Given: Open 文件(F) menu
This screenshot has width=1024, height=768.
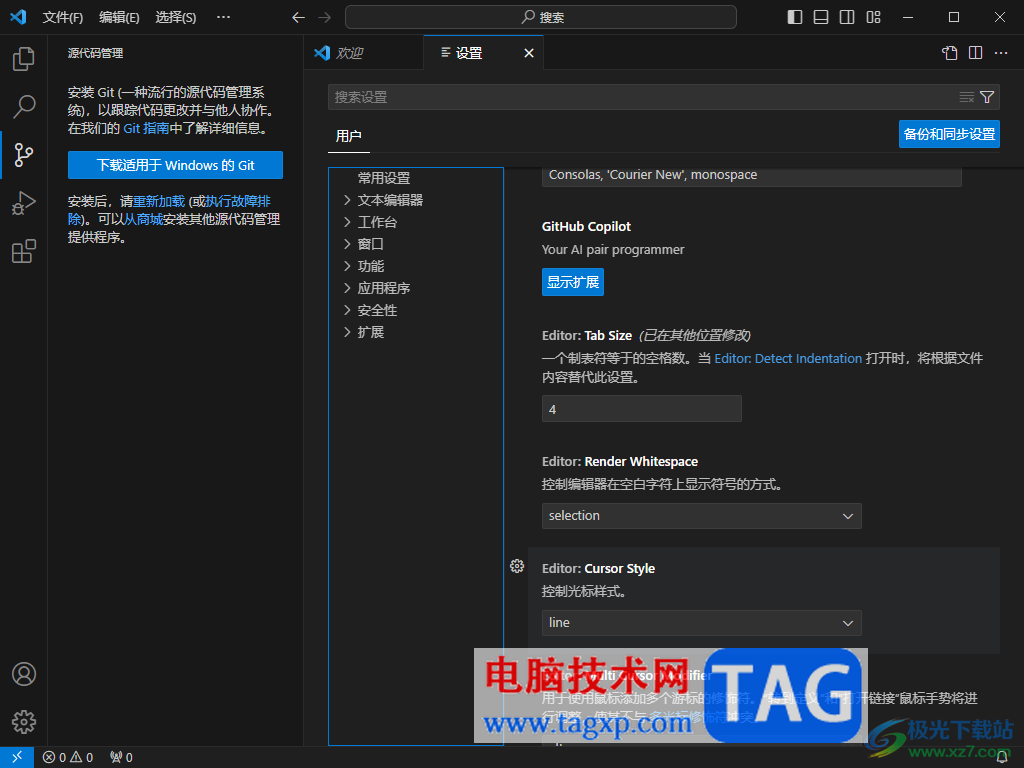Looking at the screenshot, I should click(63, 18).
